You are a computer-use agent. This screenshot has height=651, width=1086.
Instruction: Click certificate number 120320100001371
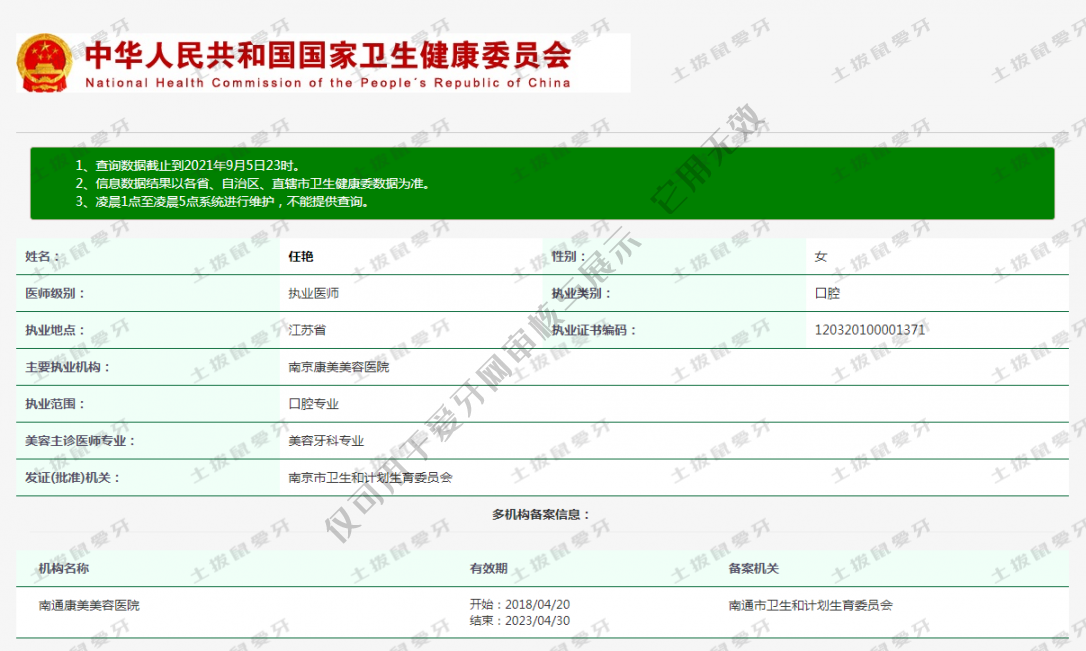[x=869, y=330]
